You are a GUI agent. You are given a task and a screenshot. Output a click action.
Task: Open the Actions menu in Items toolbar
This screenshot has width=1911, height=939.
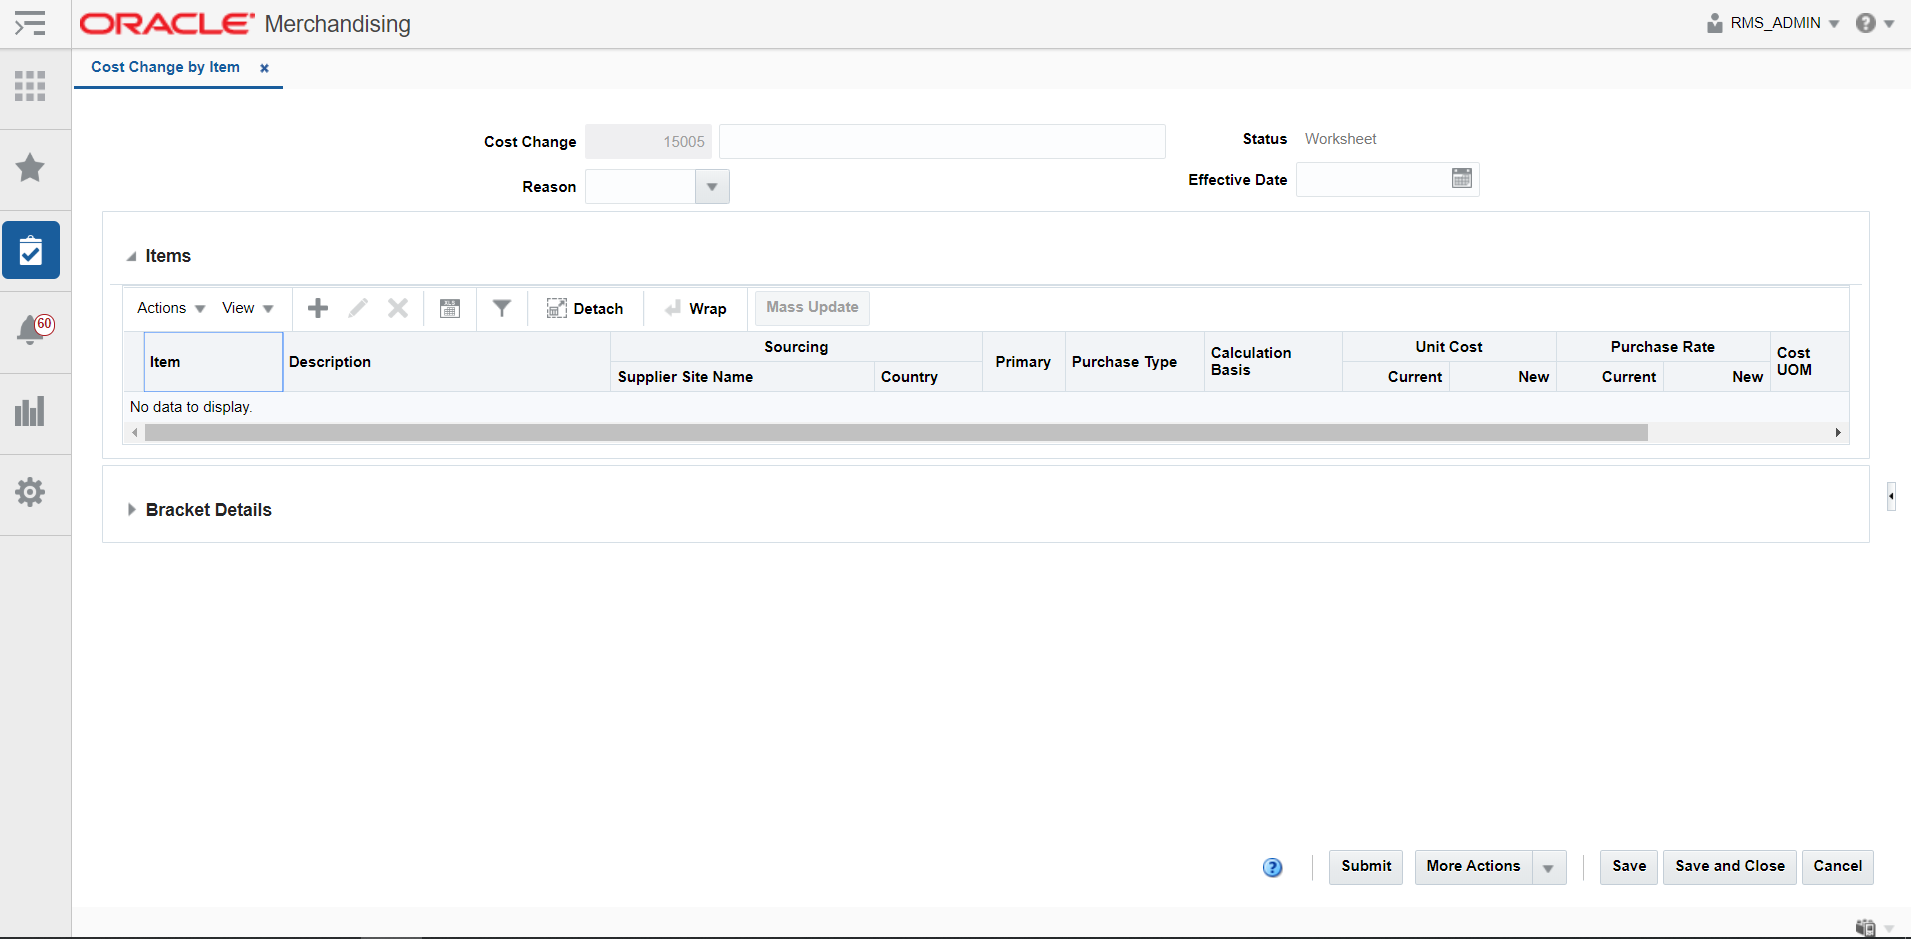pyautogui.click(x=168, y=308)
